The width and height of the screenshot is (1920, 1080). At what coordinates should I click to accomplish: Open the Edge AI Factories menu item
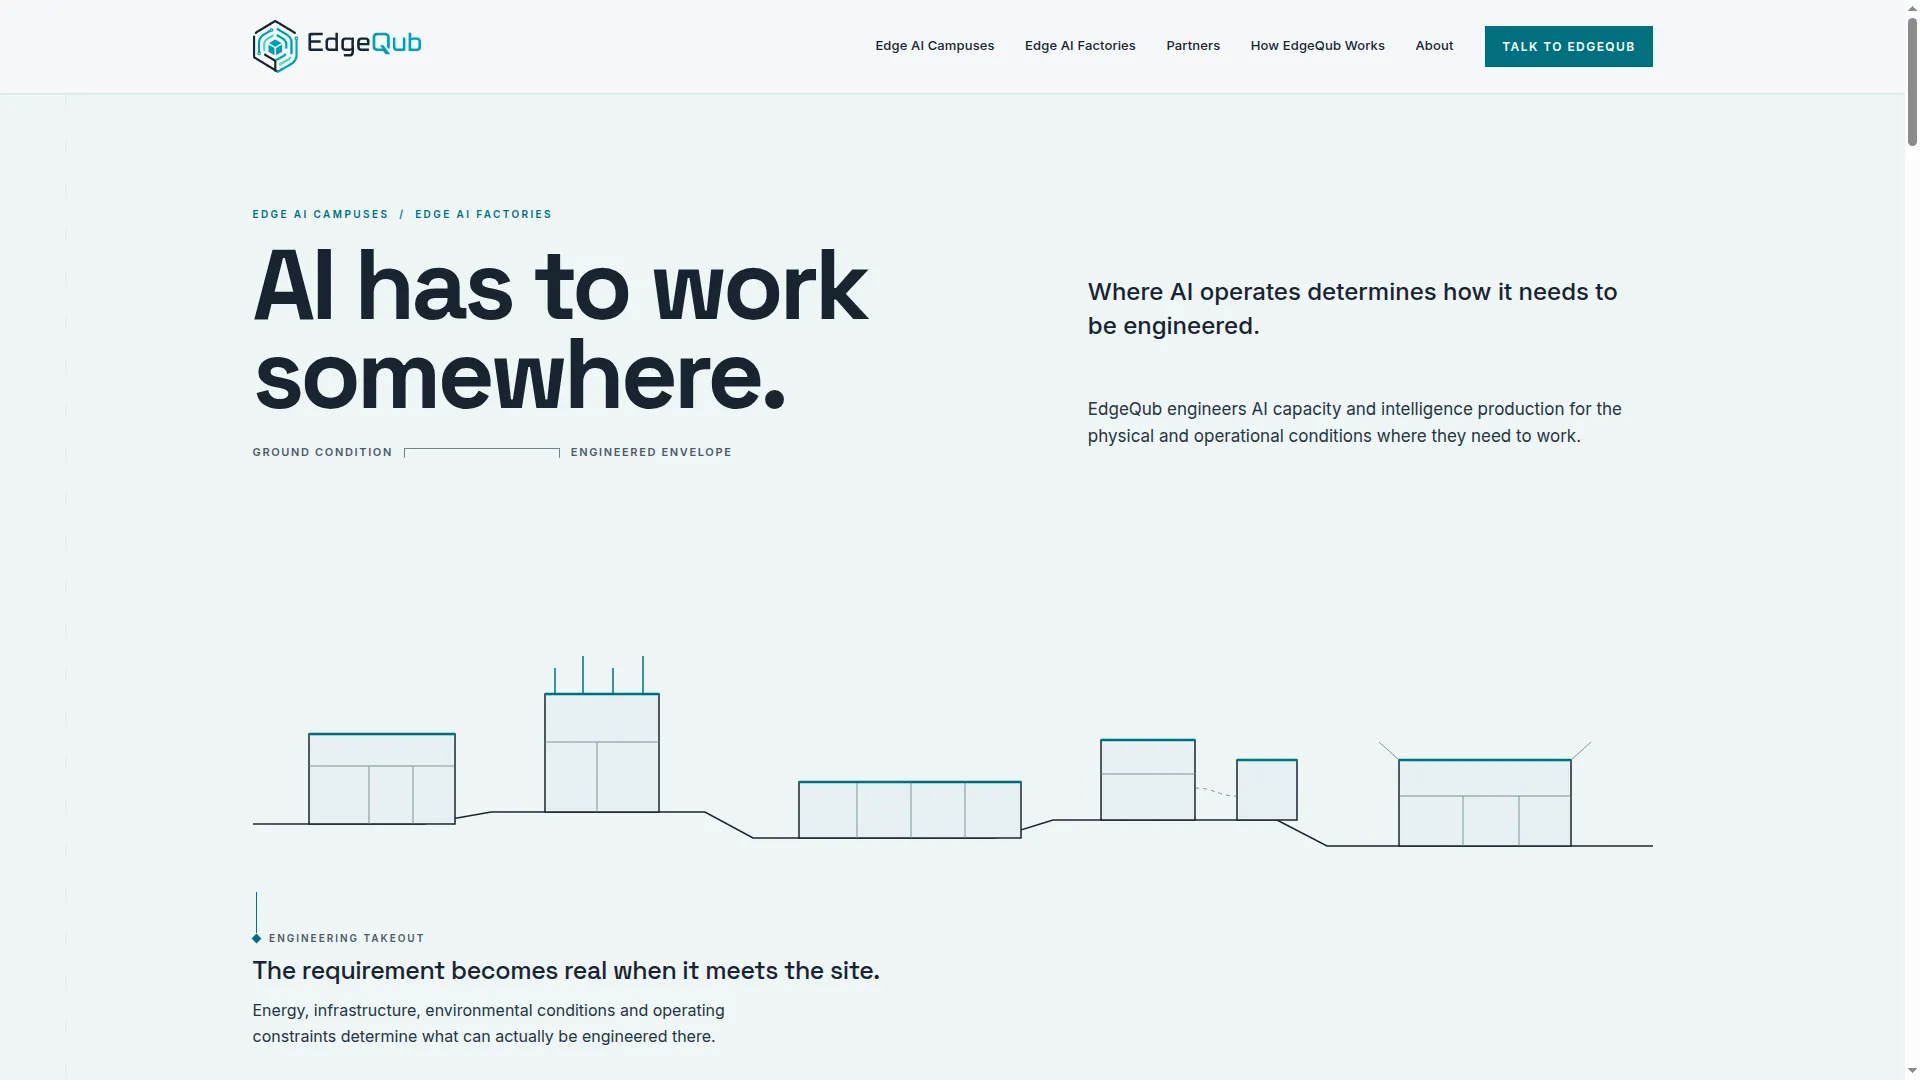tap(1080, 46)
